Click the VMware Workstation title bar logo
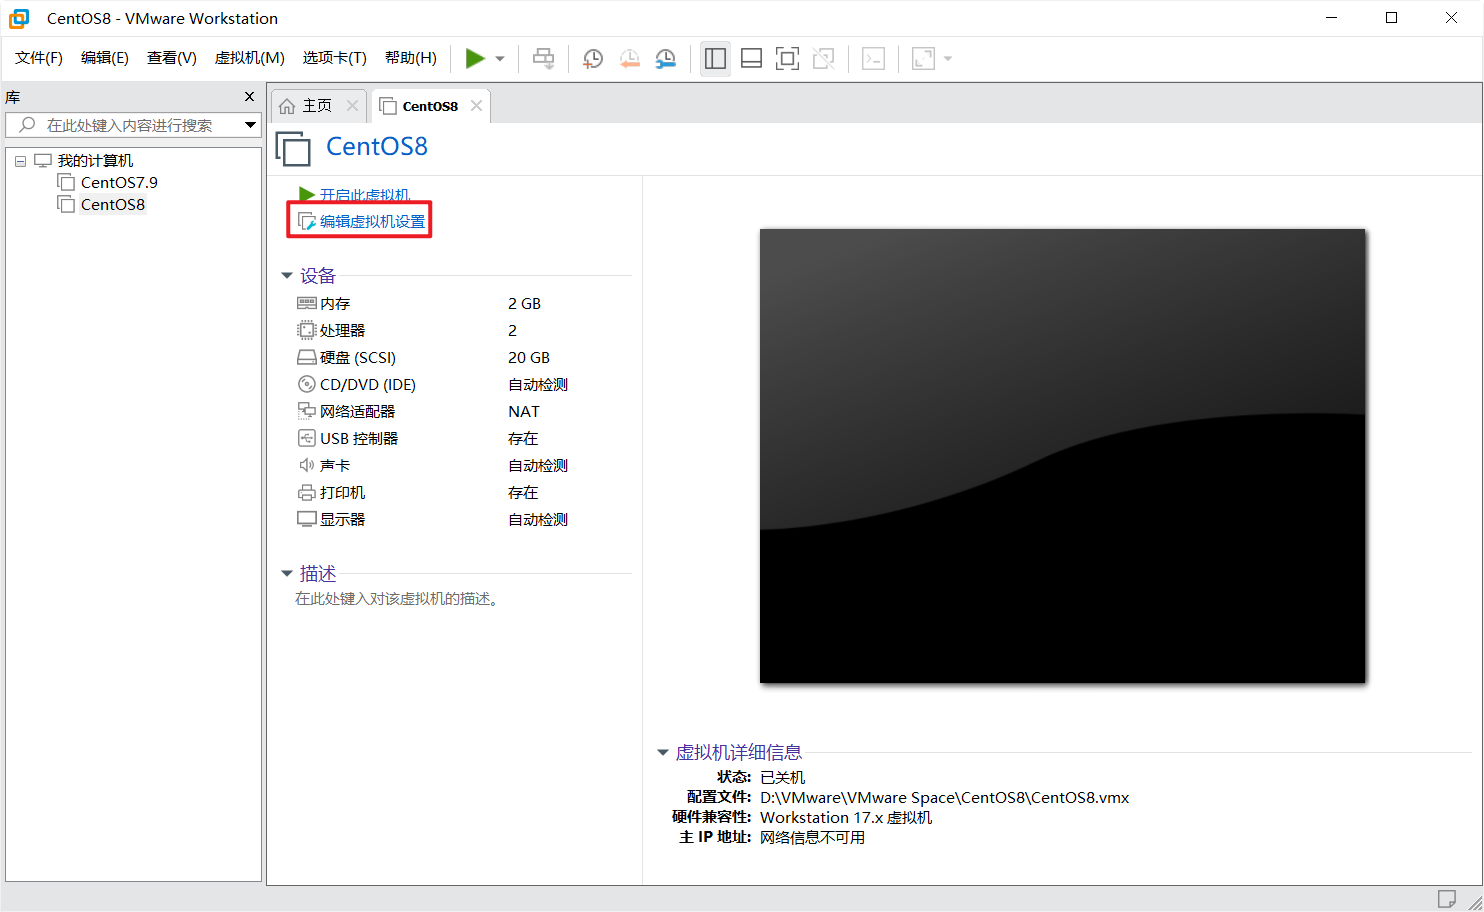Screen dimensions: 1484x912 [19, 18]
